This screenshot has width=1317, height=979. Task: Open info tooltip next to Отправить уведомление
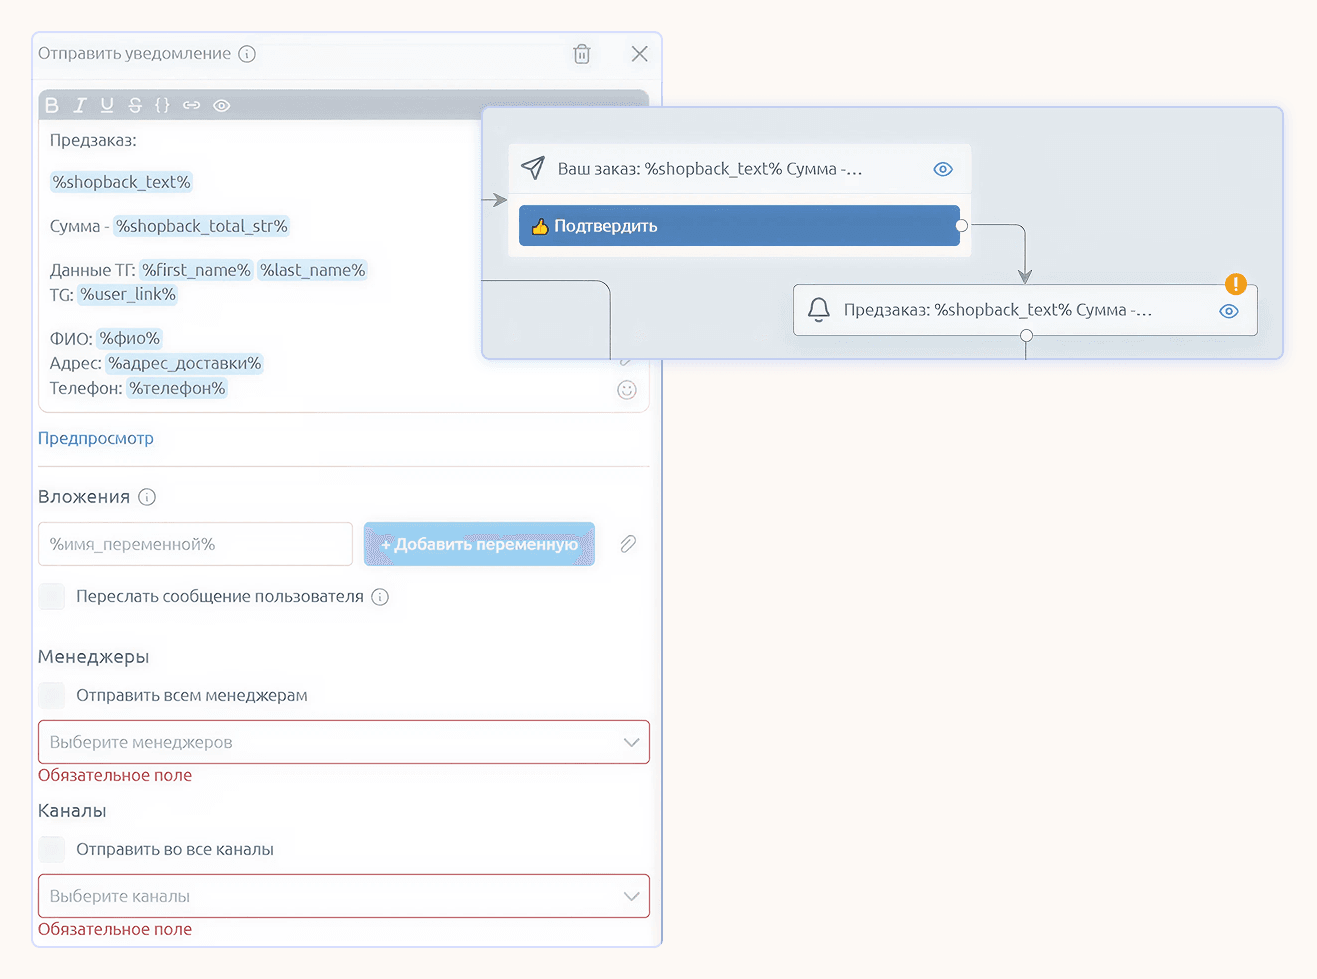tap(247, 54)
